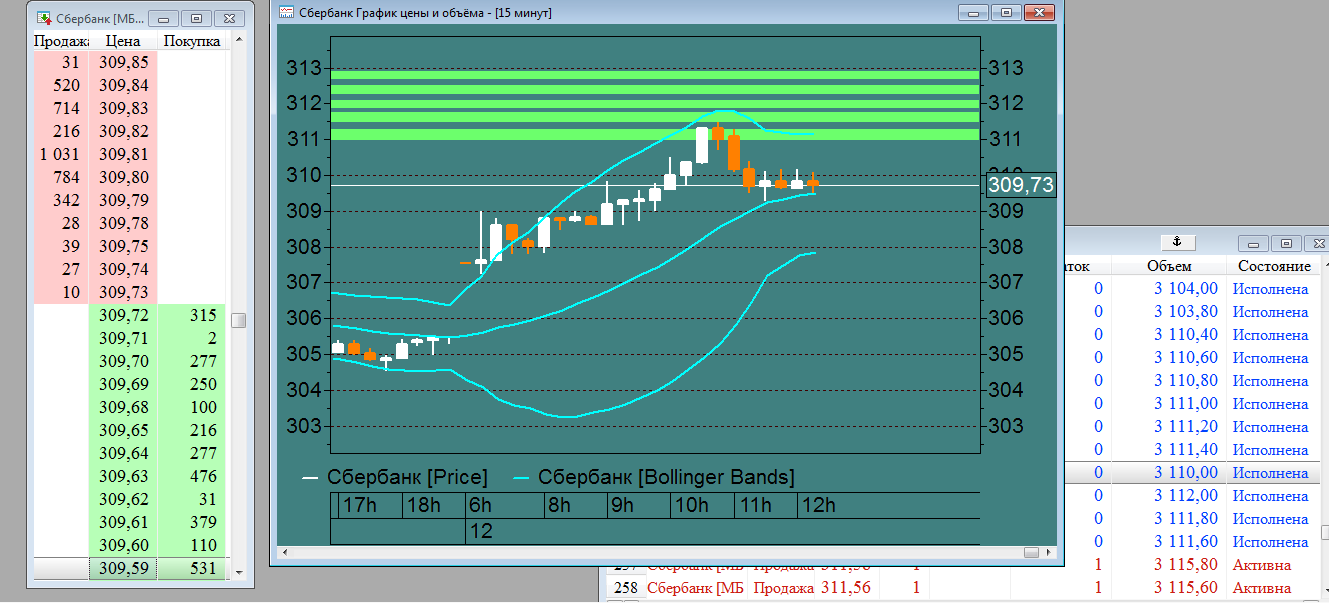1329x603 pixels.
Task: Select best ask price 309,73
Action: pyautogui.click(x=124, y=293)
